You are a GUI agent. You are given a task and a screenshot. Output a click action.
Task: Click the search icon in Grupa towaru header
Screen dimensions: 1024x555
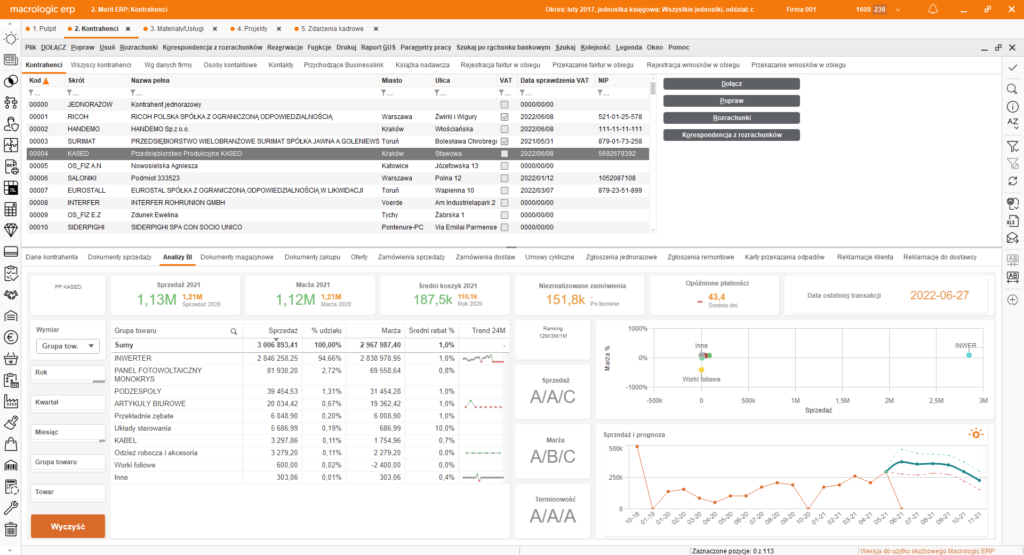click(234, 329)
